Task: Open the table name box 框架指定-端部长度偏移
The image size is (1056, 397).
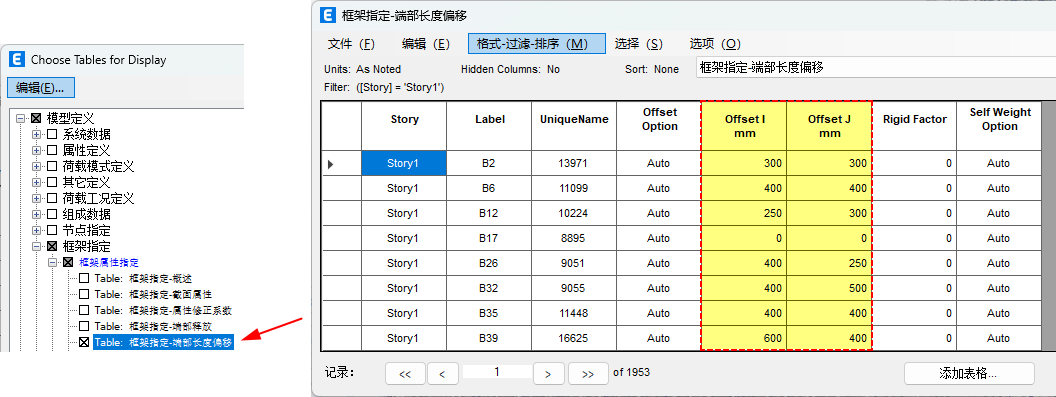Action: click(x=876, y=67)
